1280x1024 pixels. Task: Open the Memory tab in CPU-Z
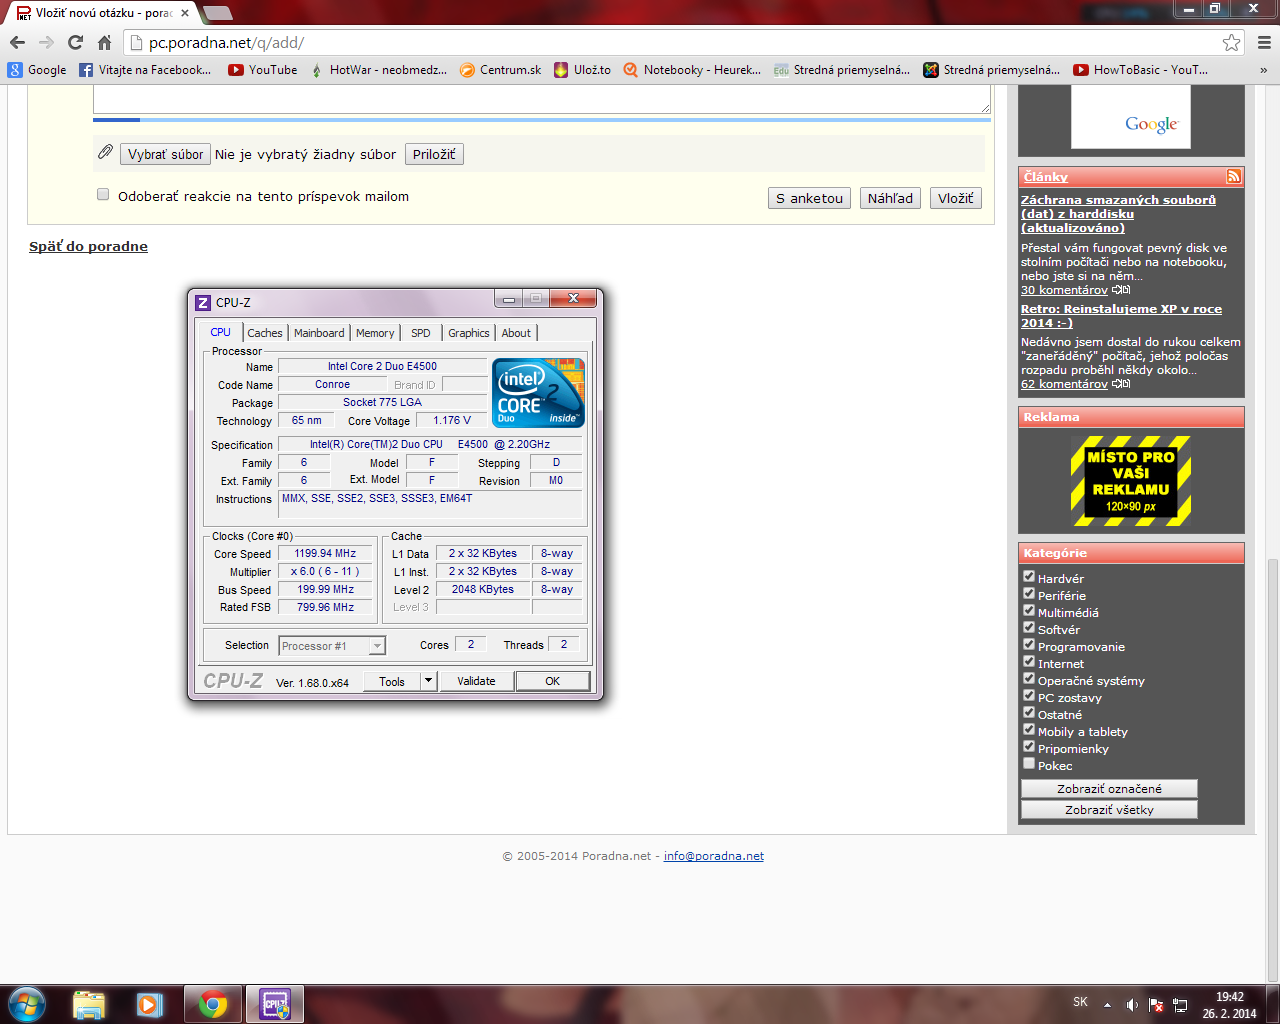click(x=375, y=333)
